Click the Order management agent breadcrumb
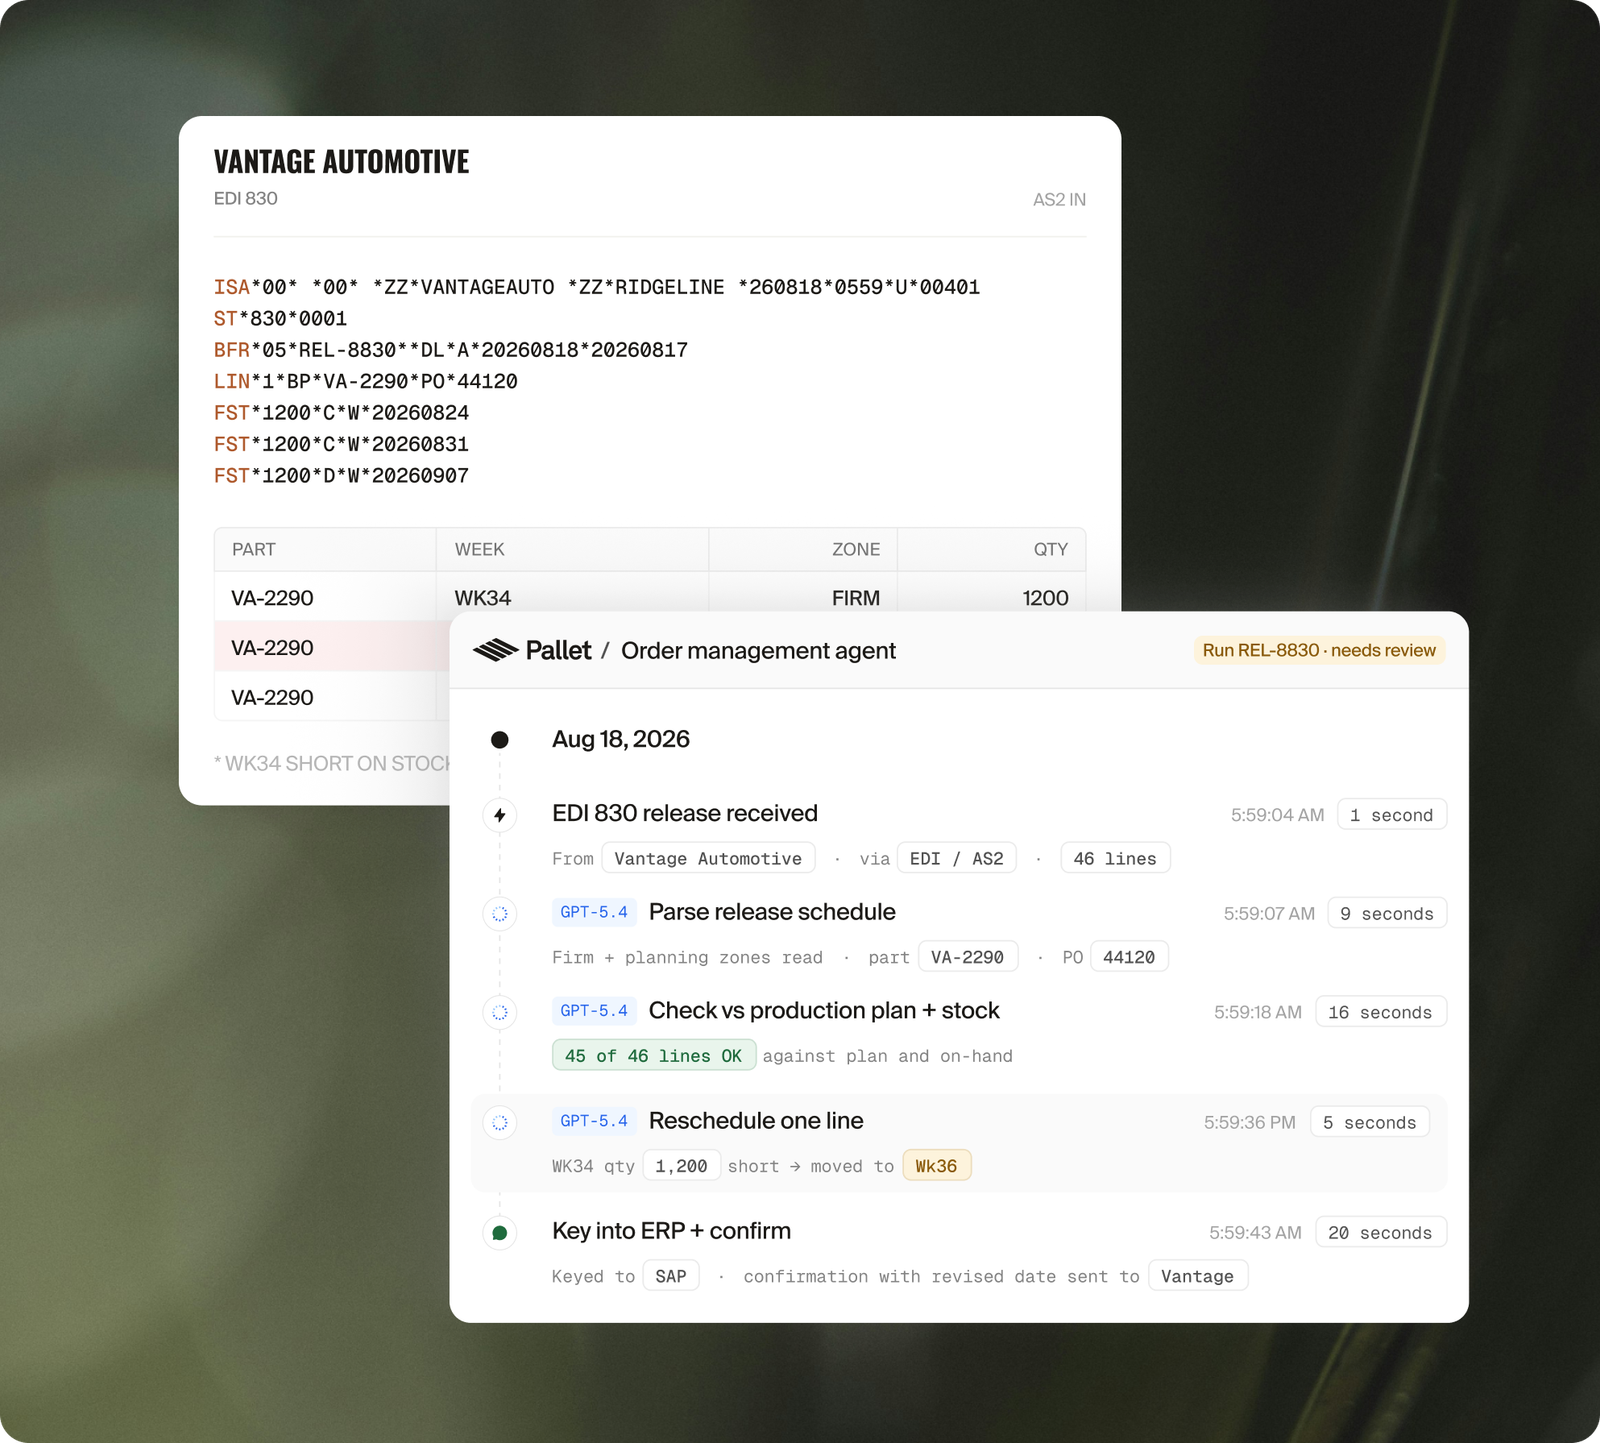1600x1443 pixels. point(758,651)
